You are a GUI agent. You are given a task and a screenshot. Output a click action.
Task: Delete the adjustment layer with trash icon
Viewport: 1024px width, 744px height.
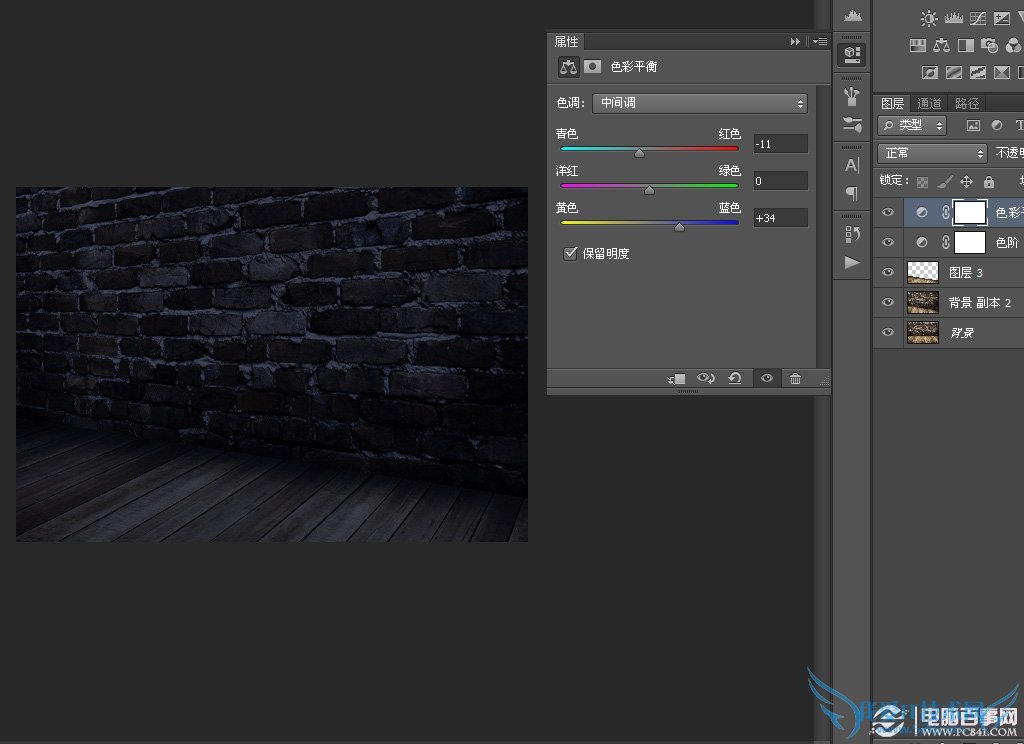pos(795,378)
